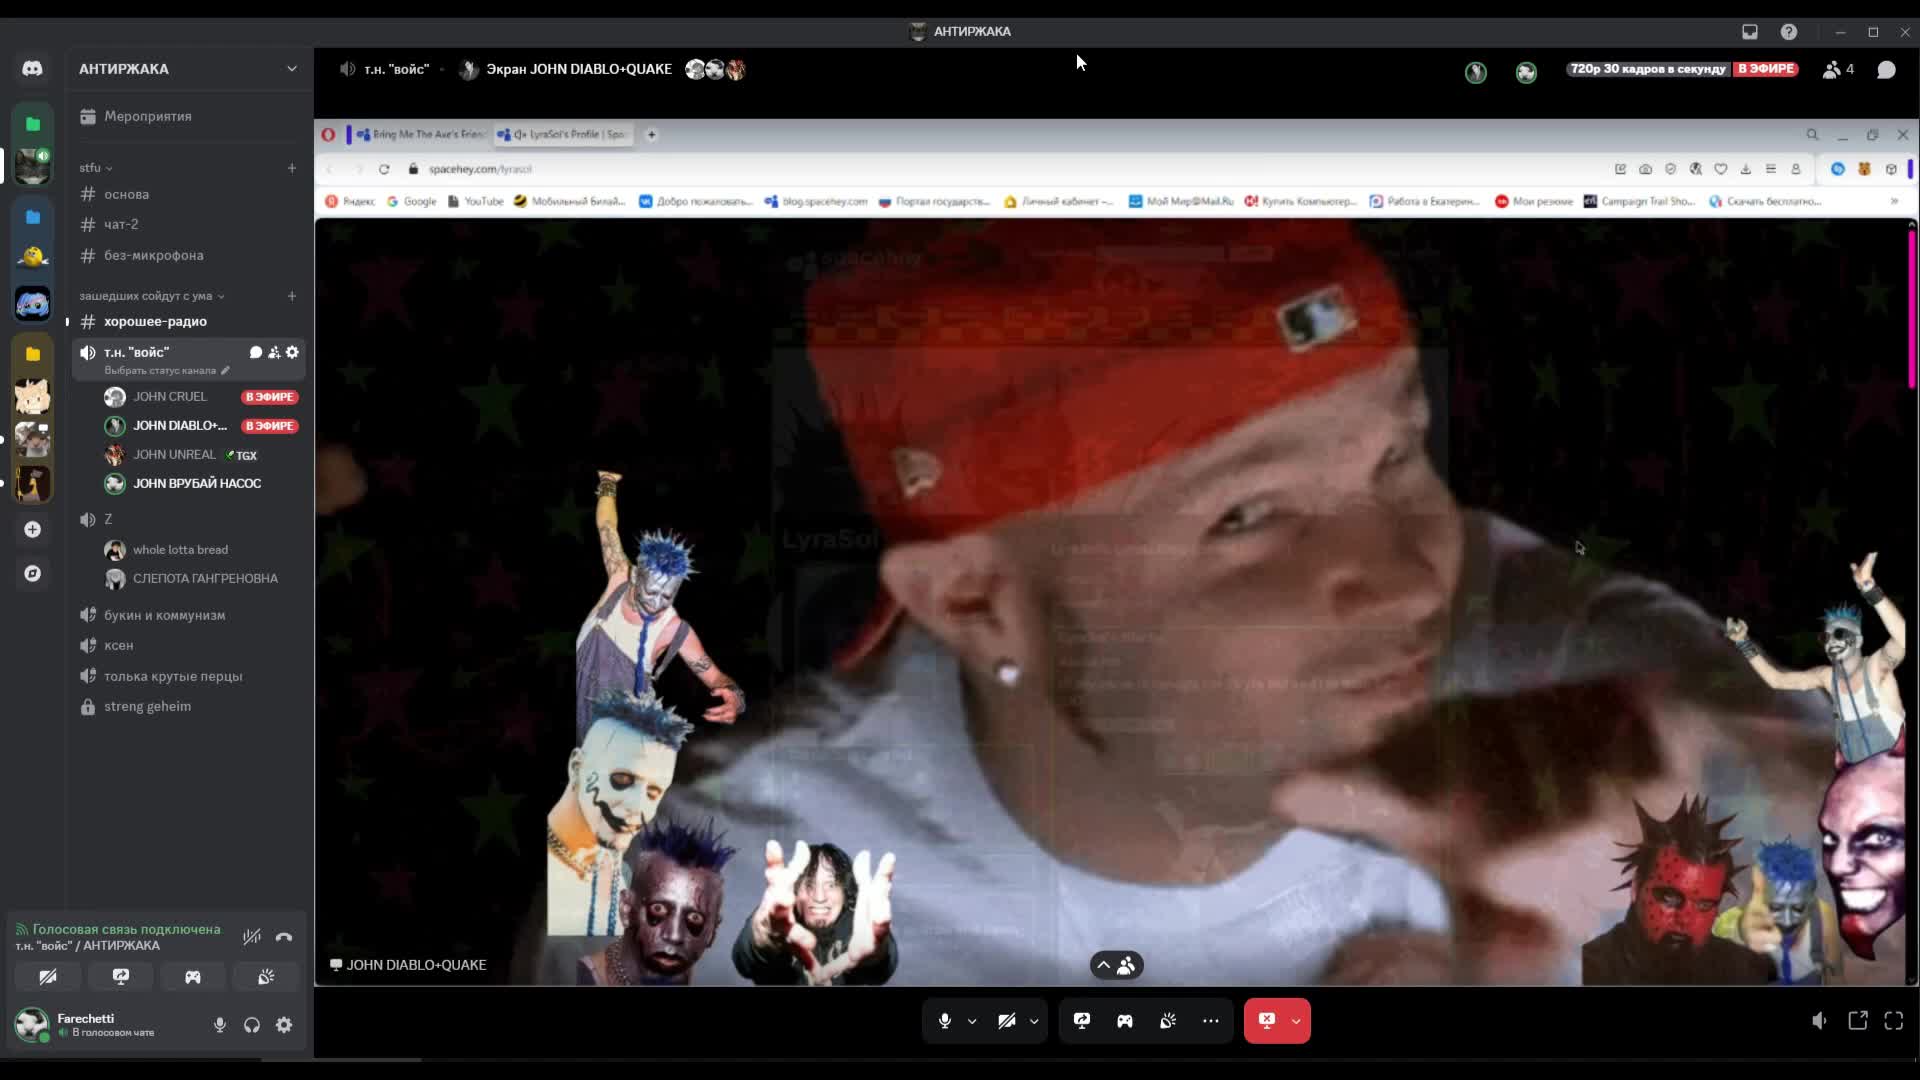The width and height of the screenshot is (1920, 1080).
Task: Collapse зашедших сойдут с ума category
Action: click(152, 296)
